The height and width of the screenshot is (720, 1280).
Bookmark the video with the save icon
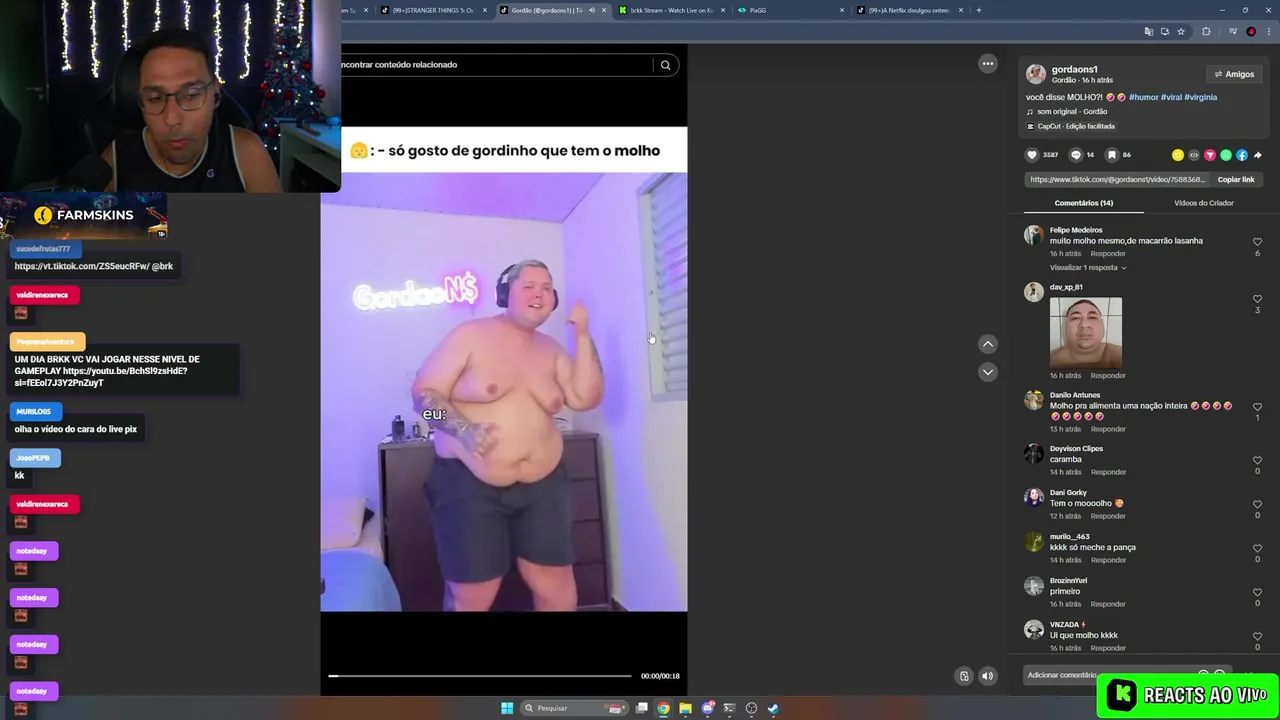[1111, 155]
